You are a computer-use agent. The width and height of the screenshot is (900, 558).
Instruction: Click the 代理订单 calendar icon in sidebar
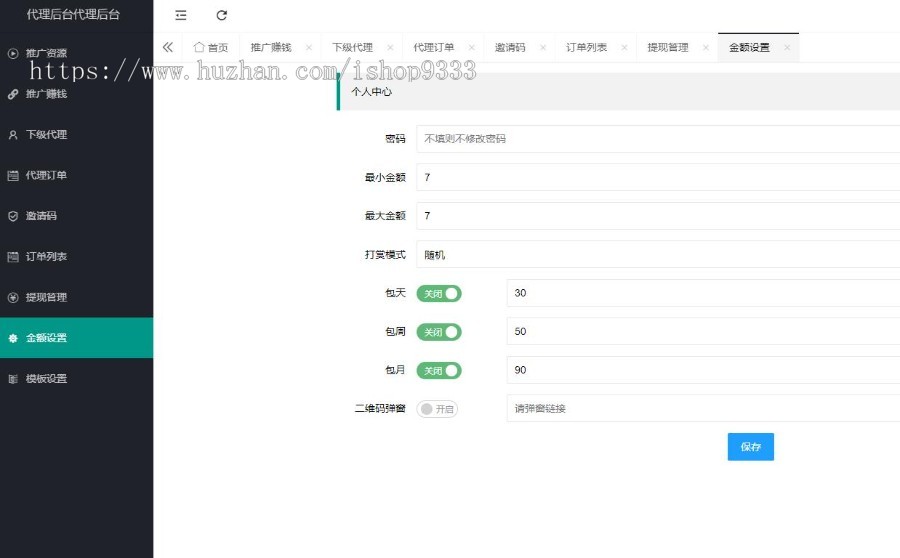13,176
